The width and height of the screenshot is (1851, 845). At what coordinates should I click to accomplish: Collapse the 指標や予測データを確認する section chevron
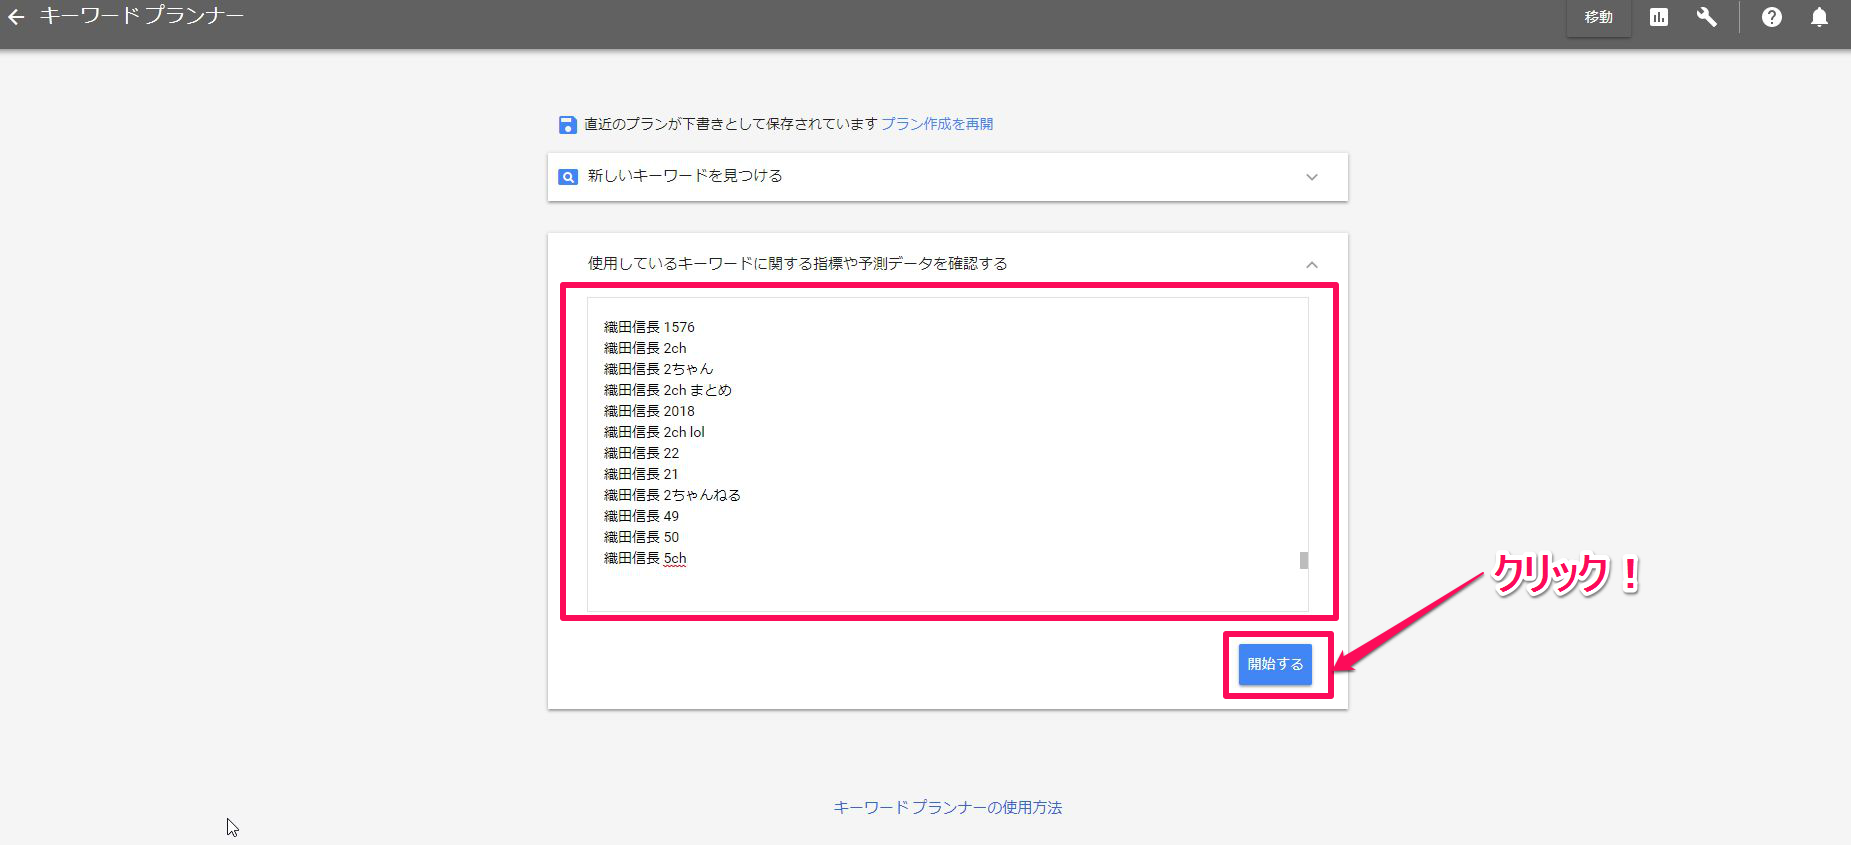(1312, 265)
